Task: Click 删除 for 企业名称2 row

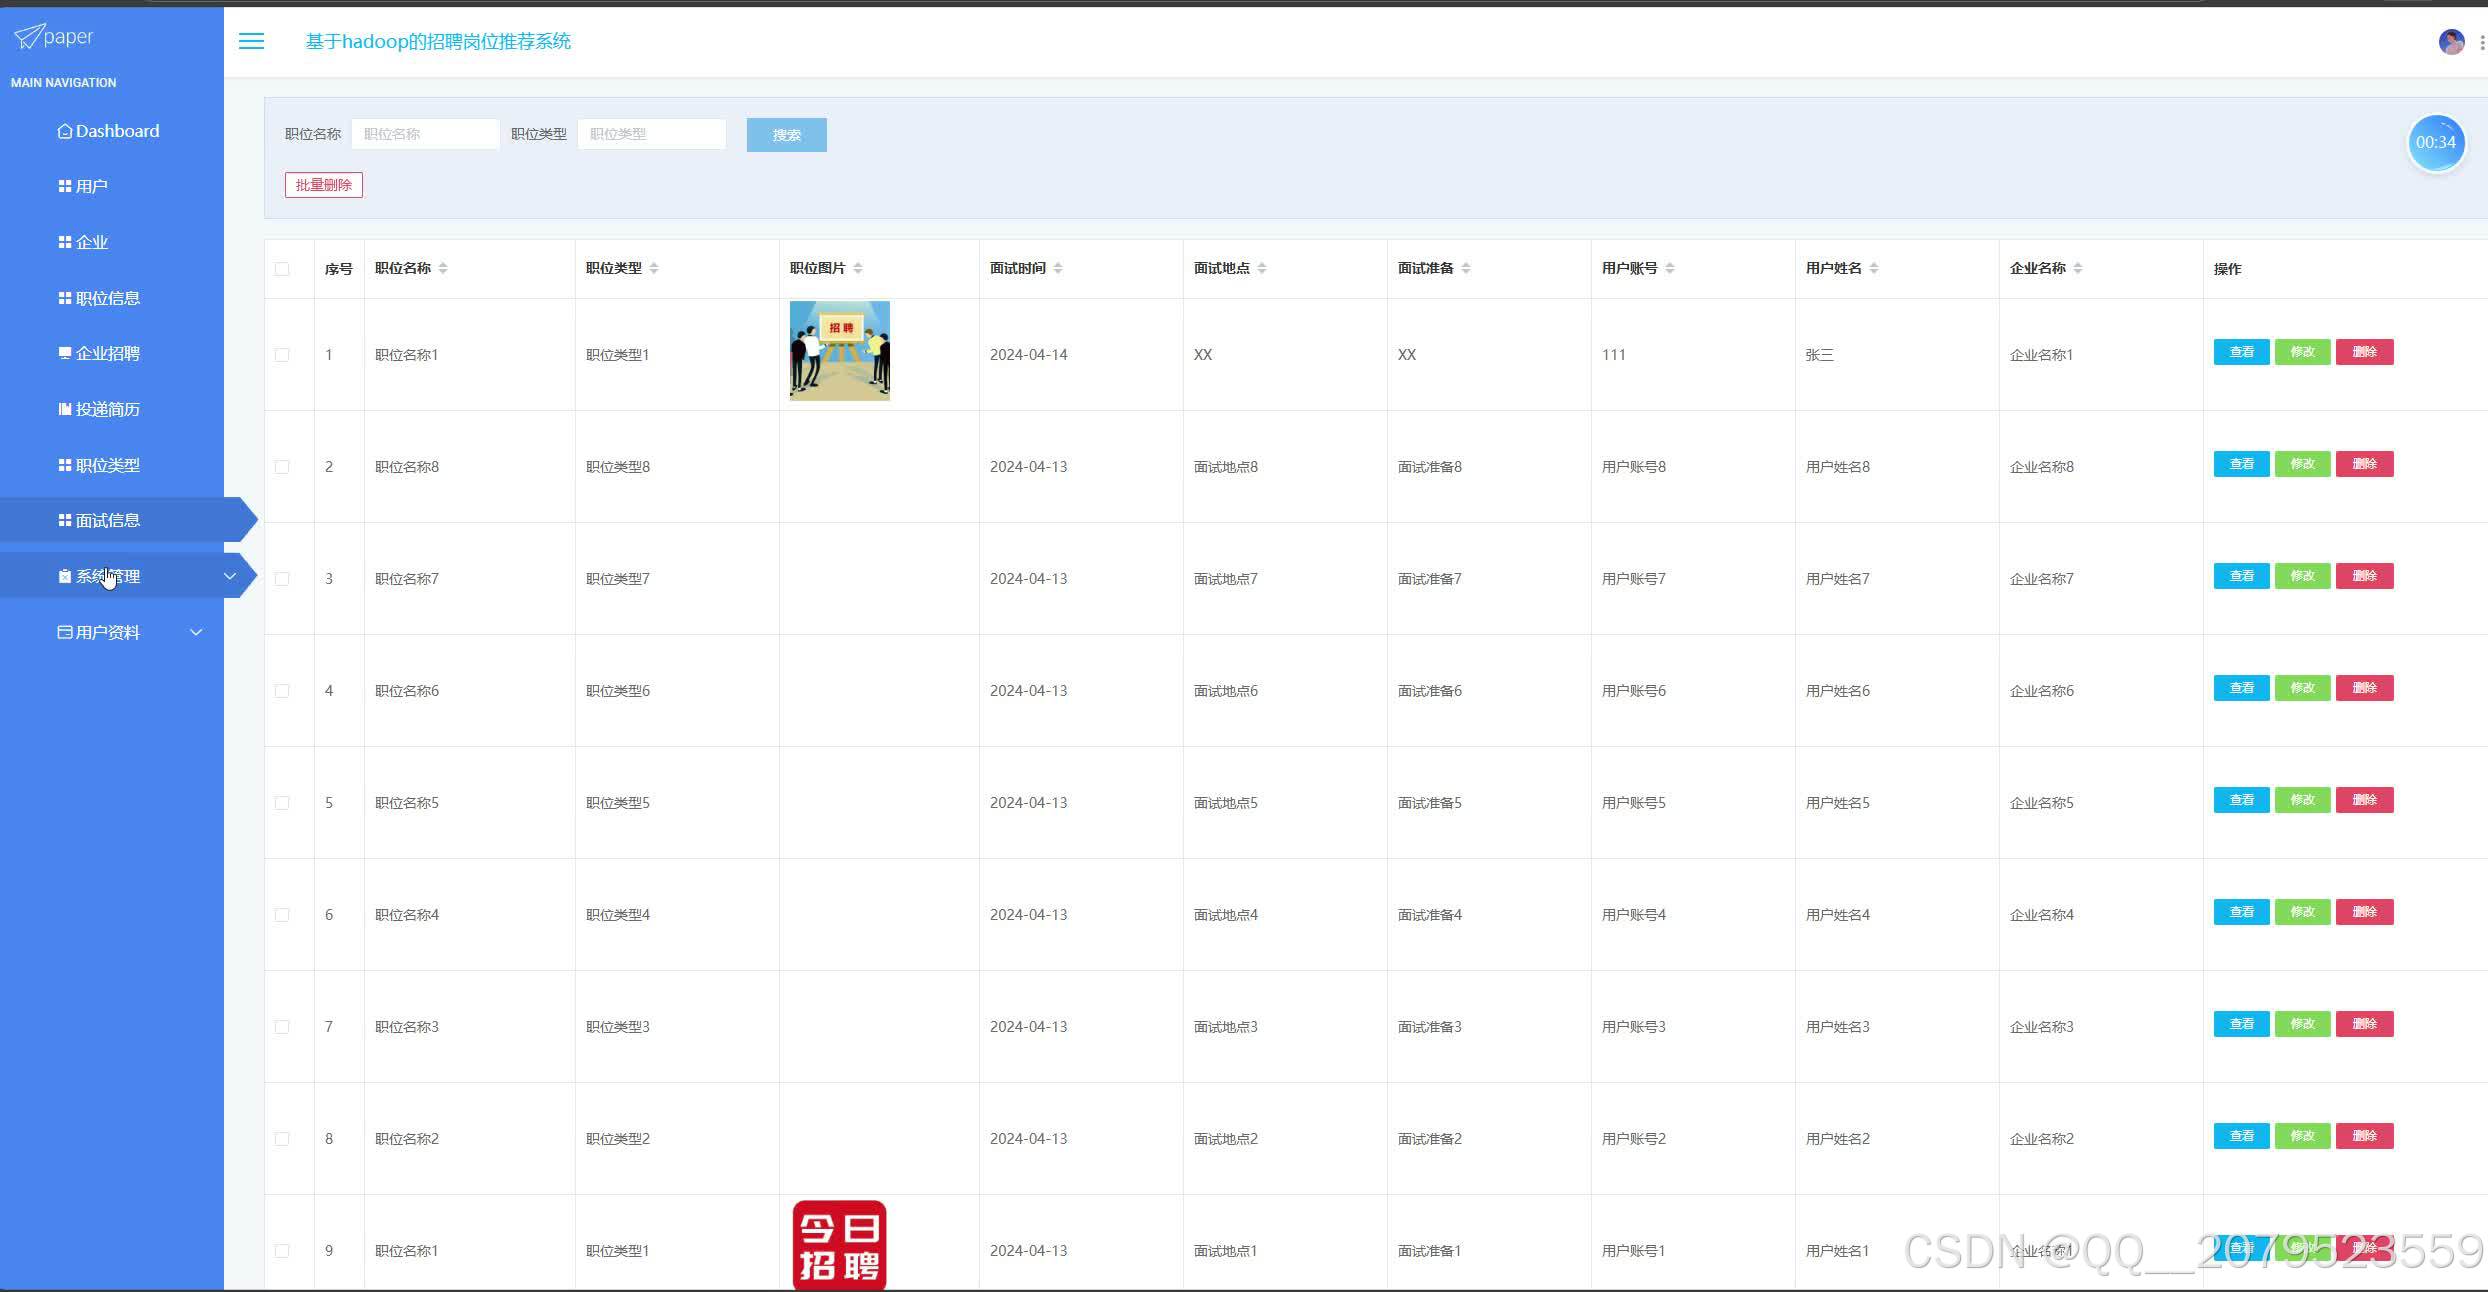Action: [2364, 1136]
